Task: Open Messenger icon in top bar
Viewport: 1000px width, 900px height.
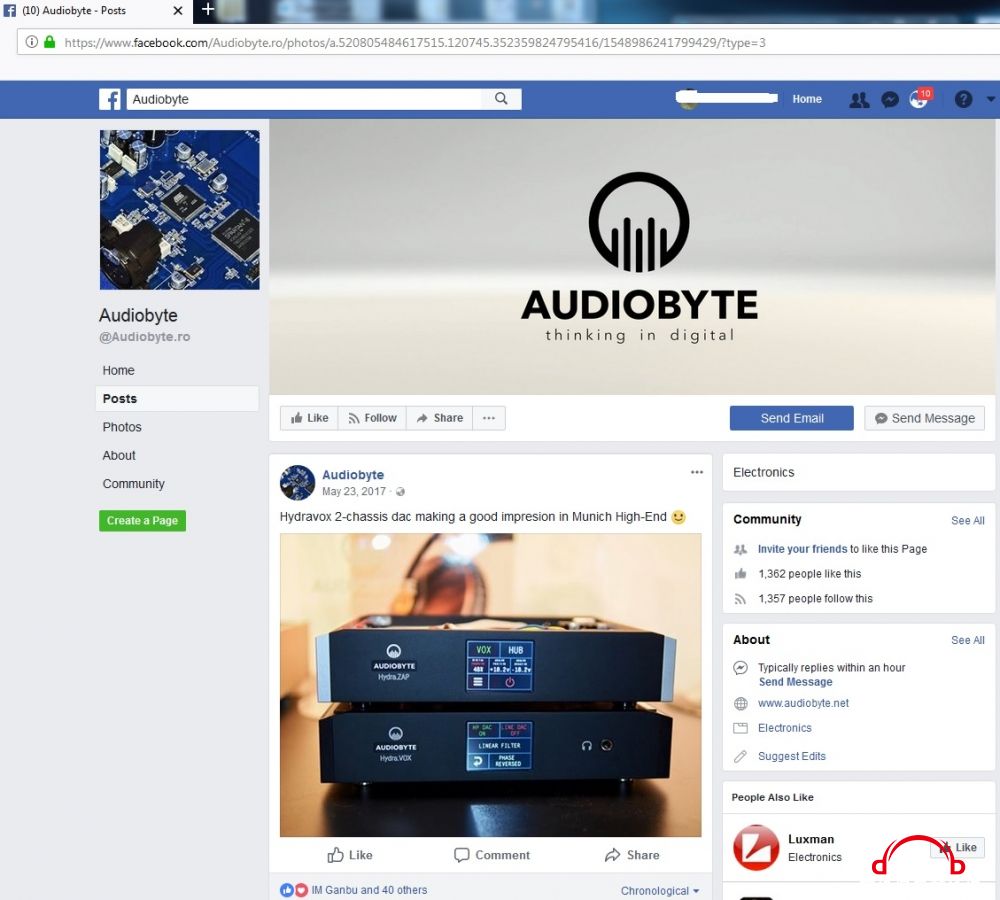Action: (890, 100)
